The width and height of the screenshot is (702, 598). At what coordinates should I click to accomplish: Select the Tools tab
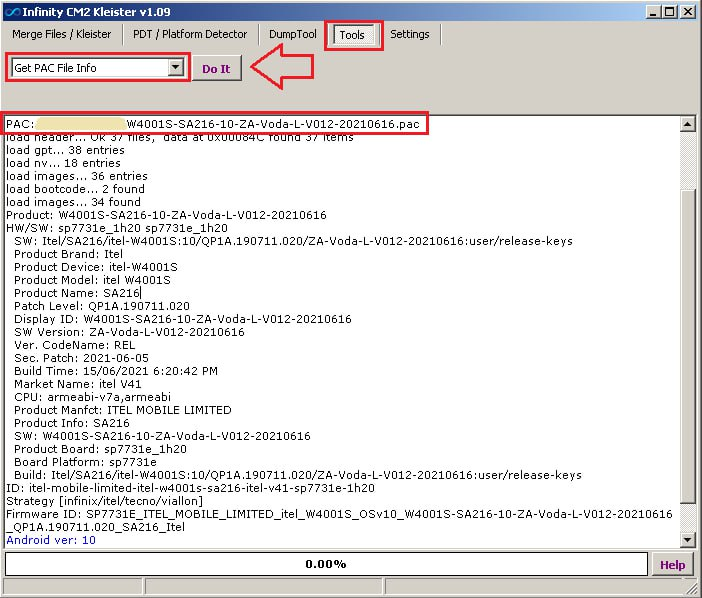click(x=352, y=35)
